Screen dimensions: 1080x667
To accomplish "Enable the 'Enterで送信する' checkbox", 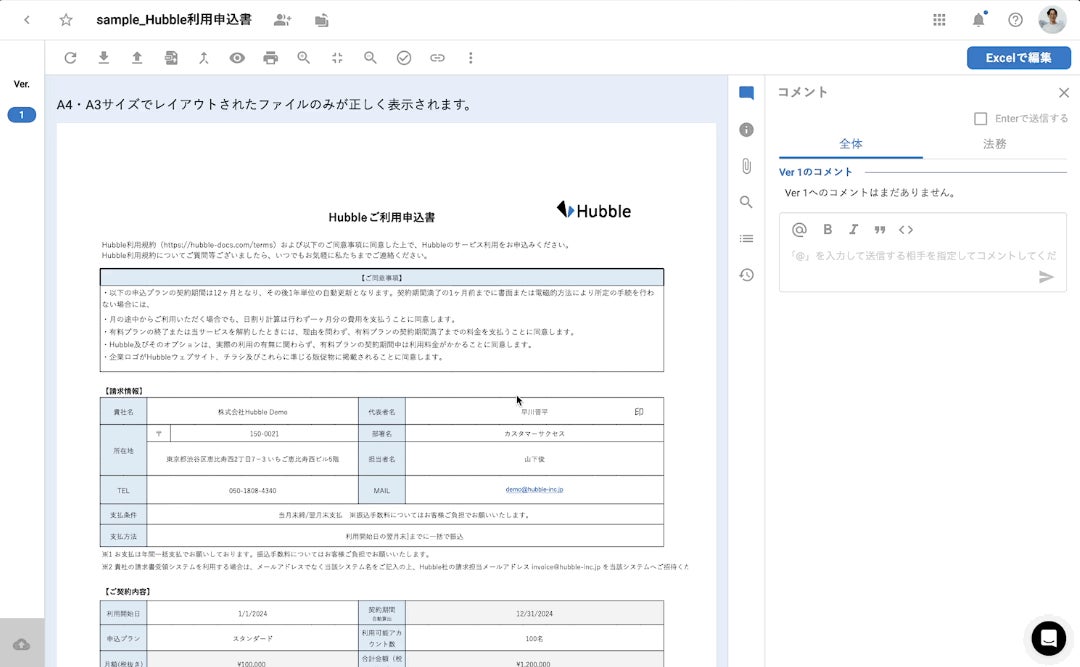I will click(x=980, y=118).
